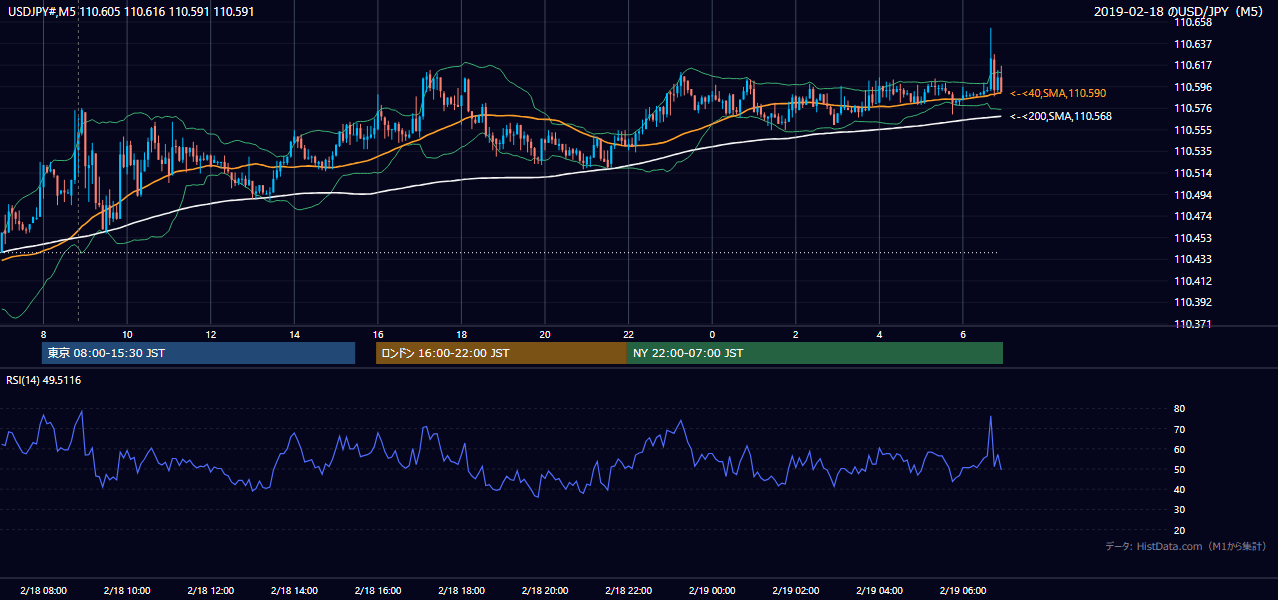The height and width of the screenshot is (600, 1278).
Task: Click price axis label 110.371
Action: pos(1192,324)
